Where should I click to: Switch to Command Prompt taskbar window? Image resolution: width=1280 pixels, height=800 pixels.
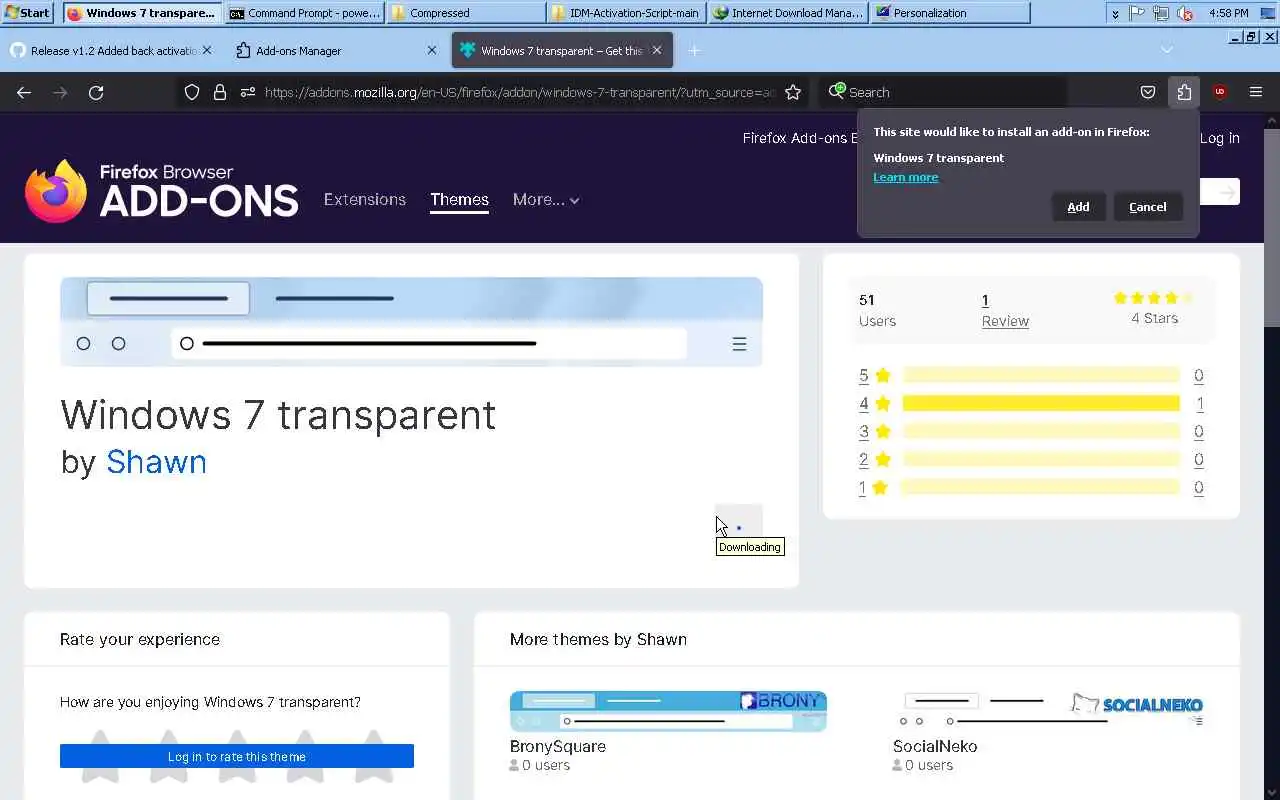point(305,12)
